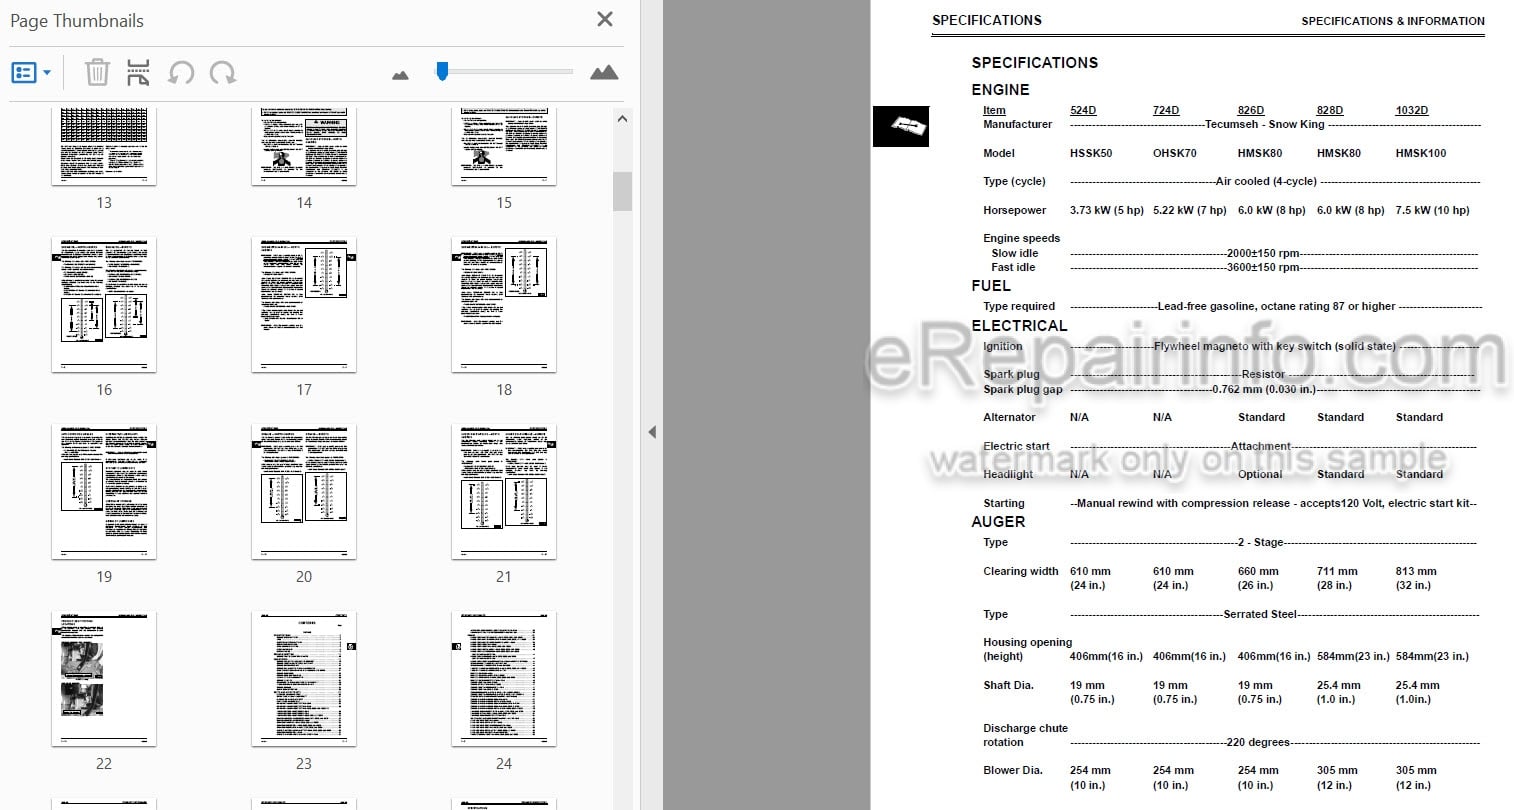1514x810 pixels.
Task: Click the 'HSSK50' model value
Action: (1091, 153)
